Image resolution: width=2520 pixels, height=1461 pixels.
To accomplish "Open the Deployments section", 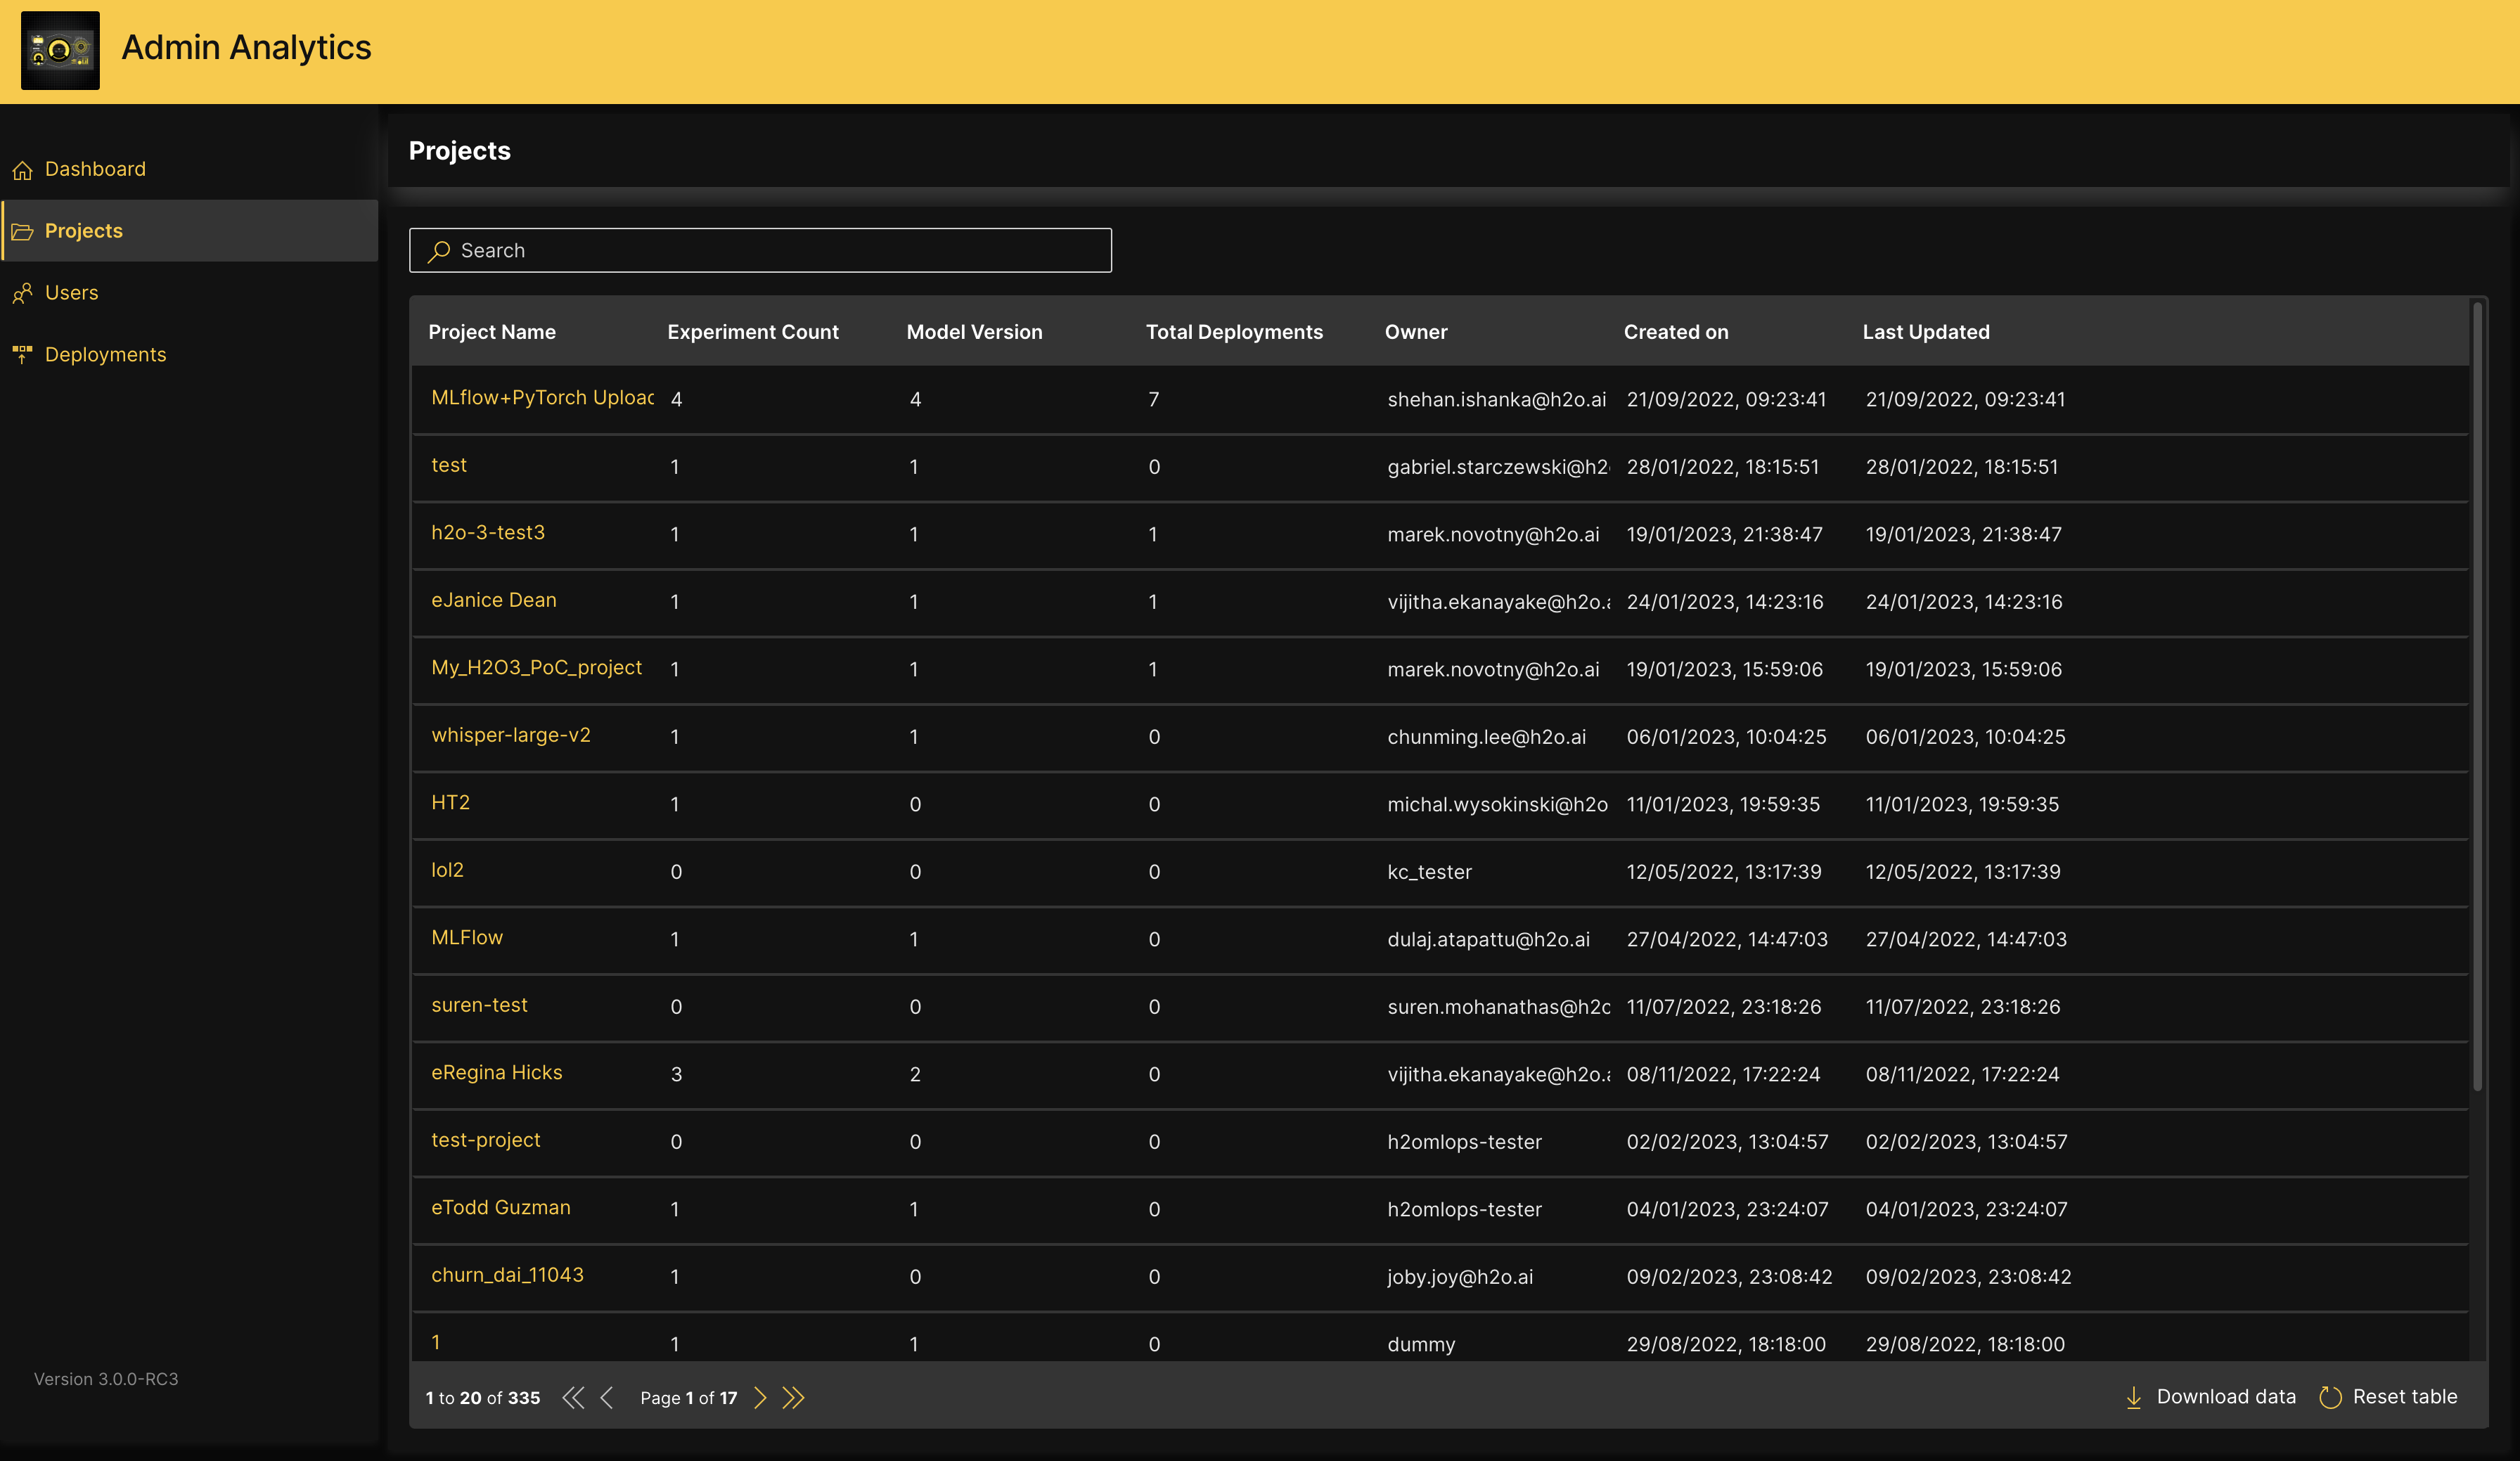I will pos(105,354).
